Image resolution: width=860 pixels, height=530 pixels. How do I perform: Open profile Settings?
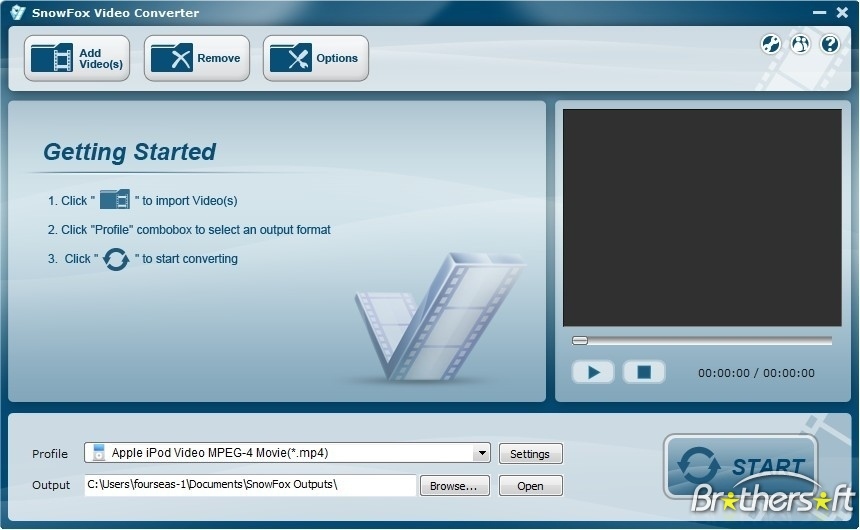coord(530,454)
